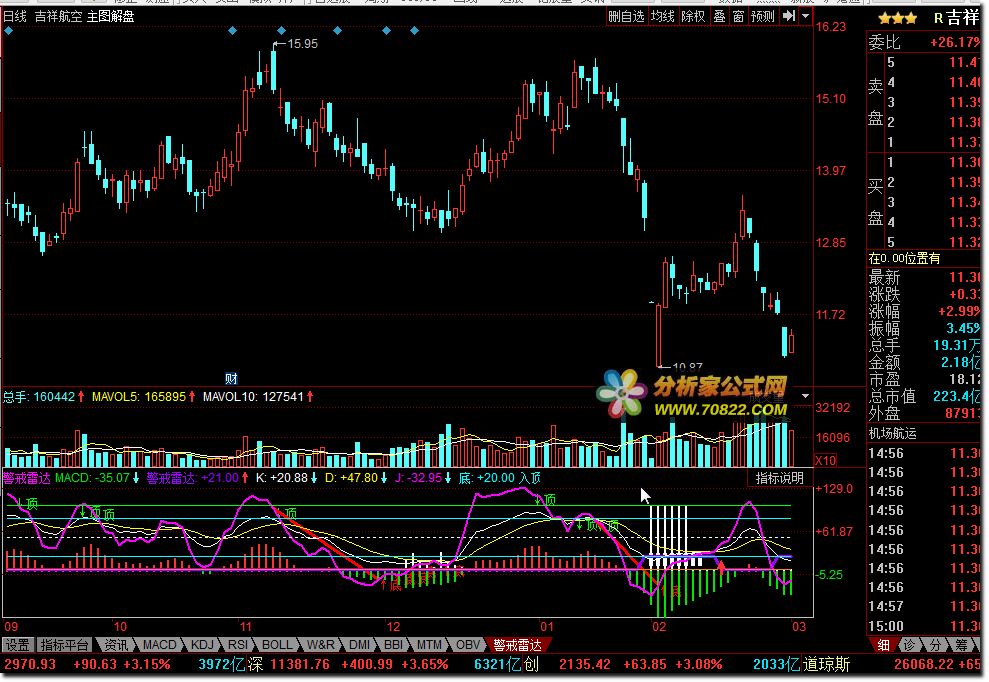Viewport: 989px width, 682px height.
Task: Click the 设置 settings button
Action: coord(18,645)
